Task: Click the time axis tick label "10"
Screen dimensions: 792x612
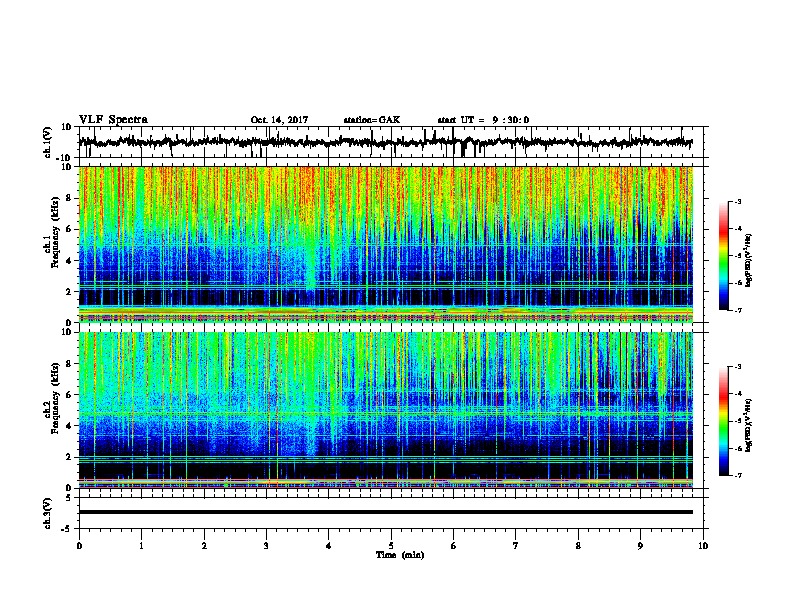Action: (x=703, y=546)
